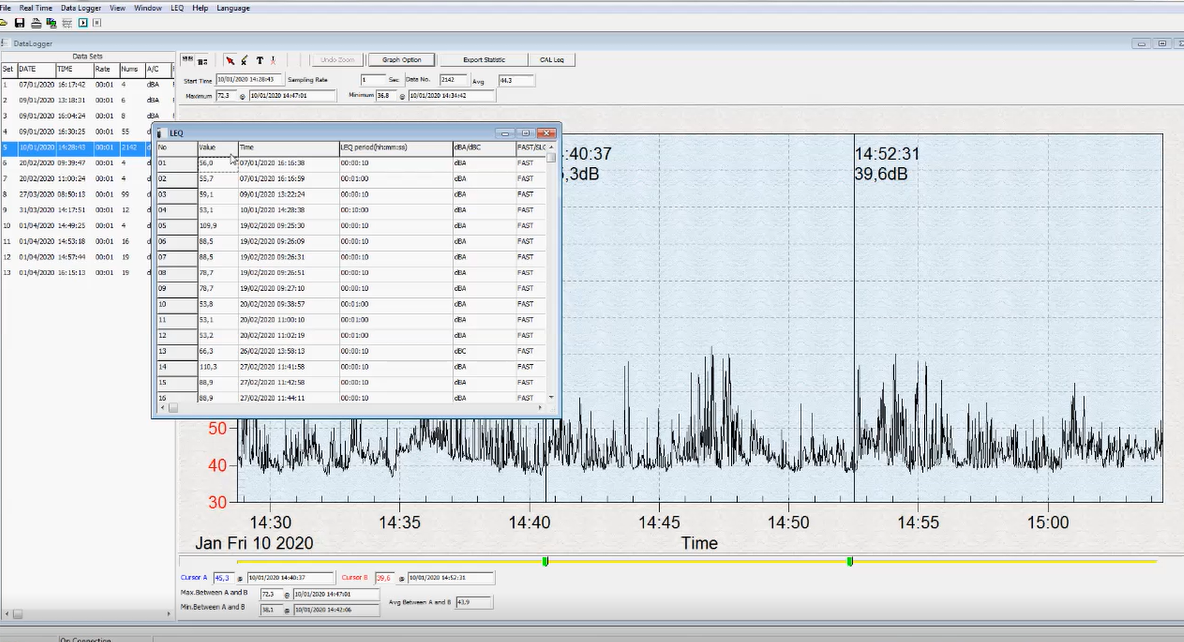The height and width of the screenshot is (642, 1184).
Task: Click the Cursor A value field
Action: (x=222, y=578)
